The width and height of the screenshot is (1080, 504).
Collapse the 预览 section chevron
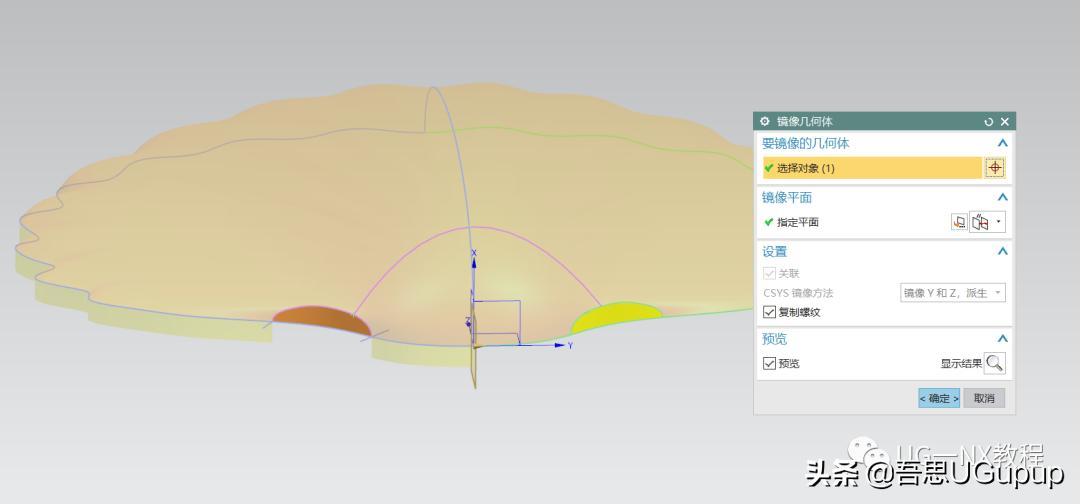pos(1002,339)
